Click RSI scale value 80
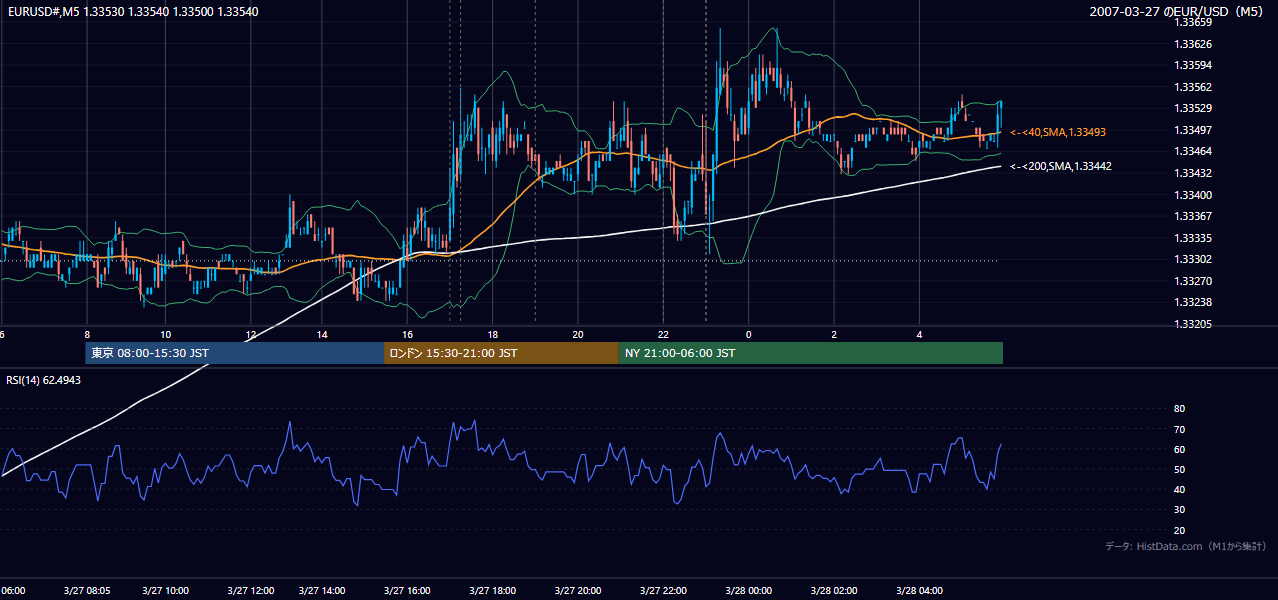 (1179, 409)
